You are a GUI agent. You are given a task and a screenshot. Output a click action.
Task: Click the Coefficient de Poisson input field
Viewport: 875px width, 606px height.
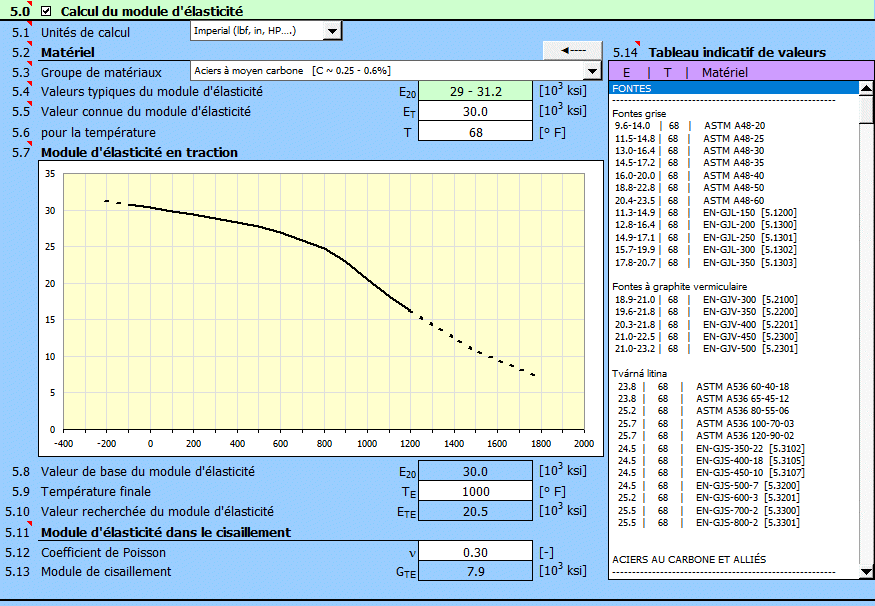(x=475, y=552)
